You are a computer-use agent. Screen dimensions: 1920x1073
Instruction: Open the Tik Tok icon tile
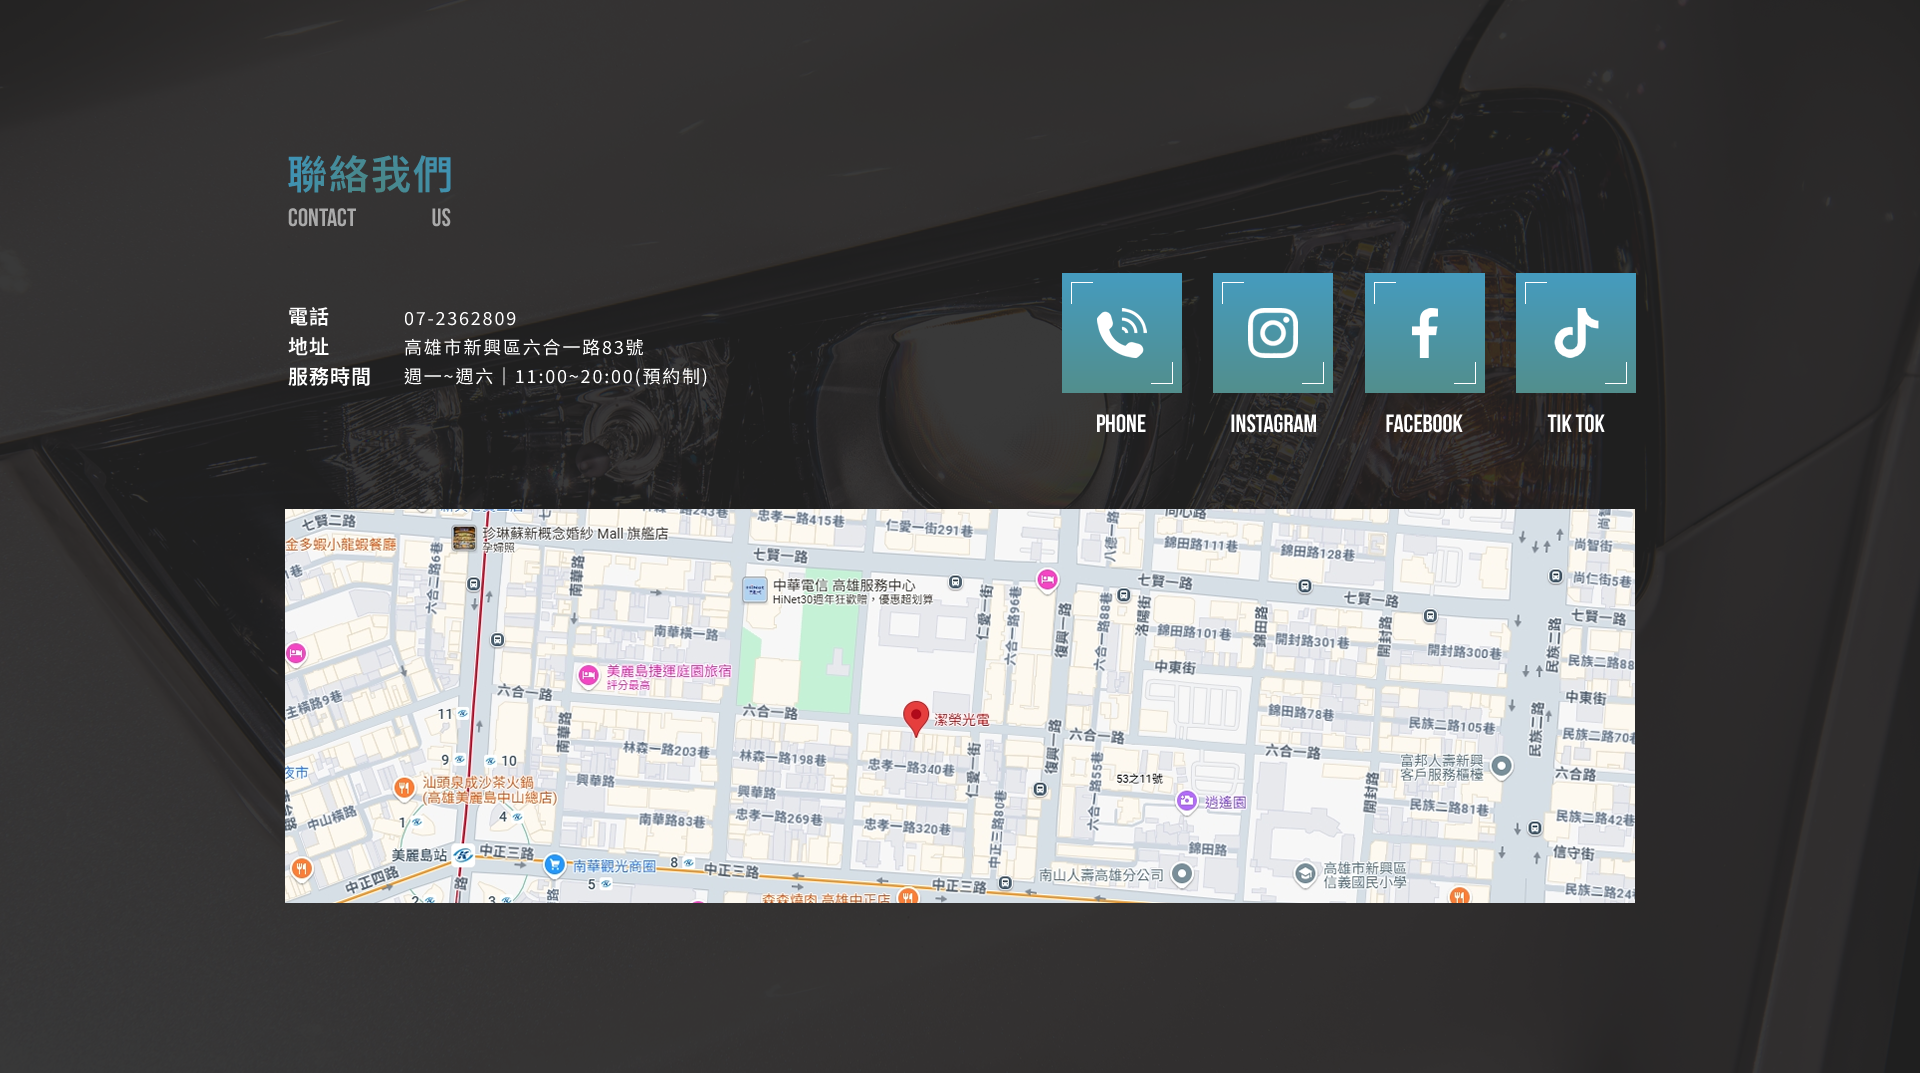(1575, 333)
